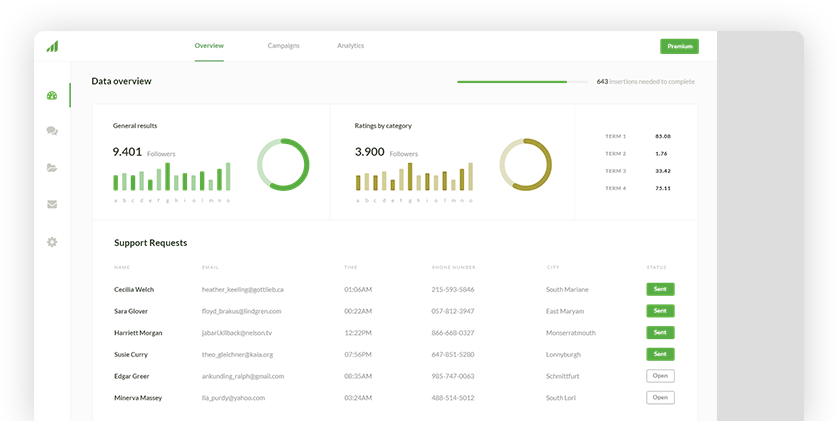Click the Premium button
This screenshot has height=421, width=838.
[679, 46]
